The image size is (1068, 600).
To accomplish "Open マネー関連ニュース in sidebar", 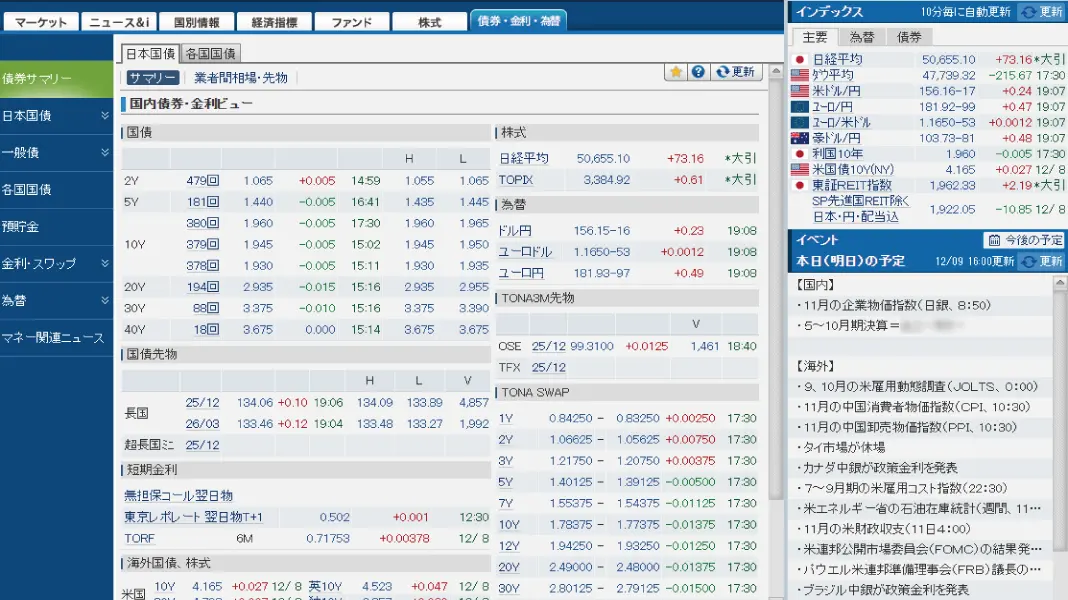I will [x=57, y=338].
